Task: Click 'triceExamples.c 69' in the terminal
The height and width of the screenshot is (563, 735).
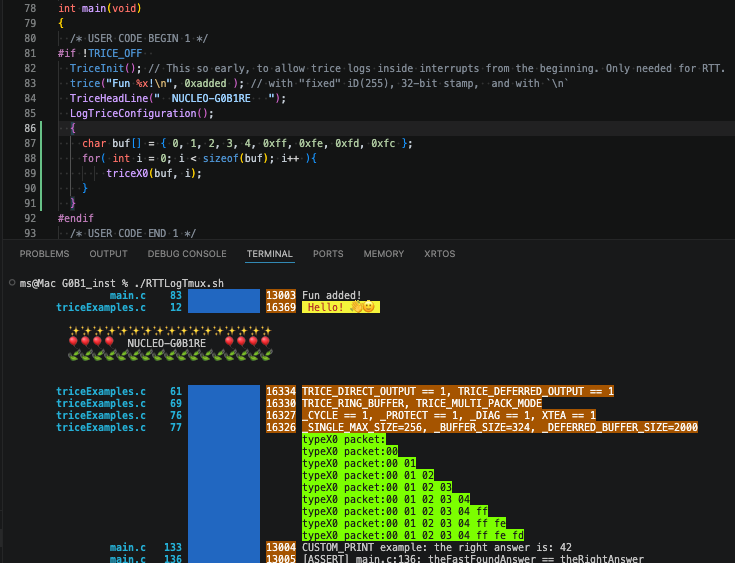Action: (119, 404)
